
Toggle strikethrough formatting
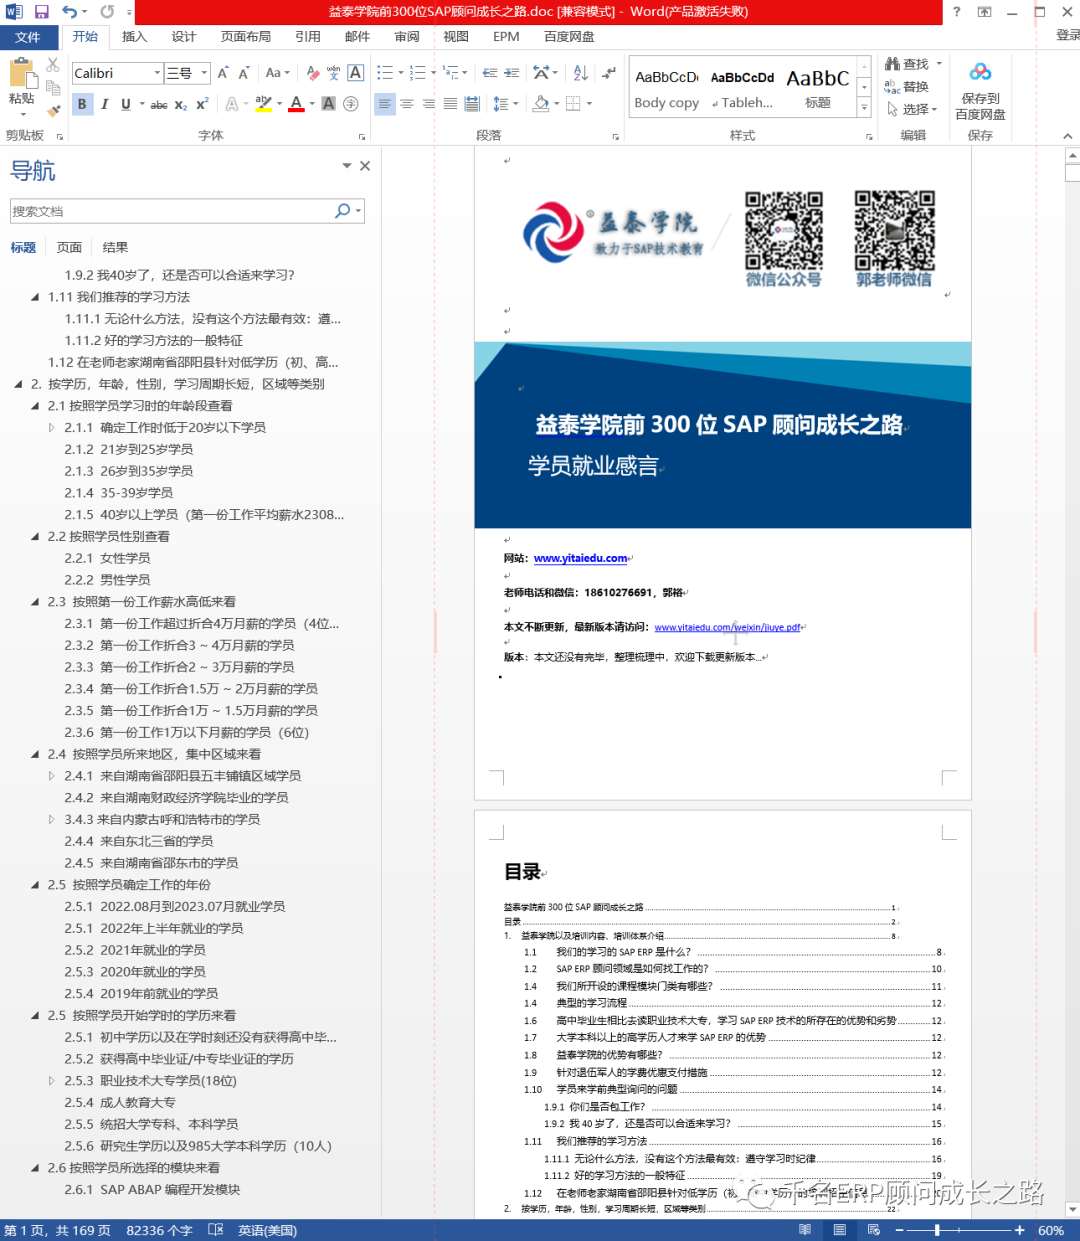[x=158, y=104]
